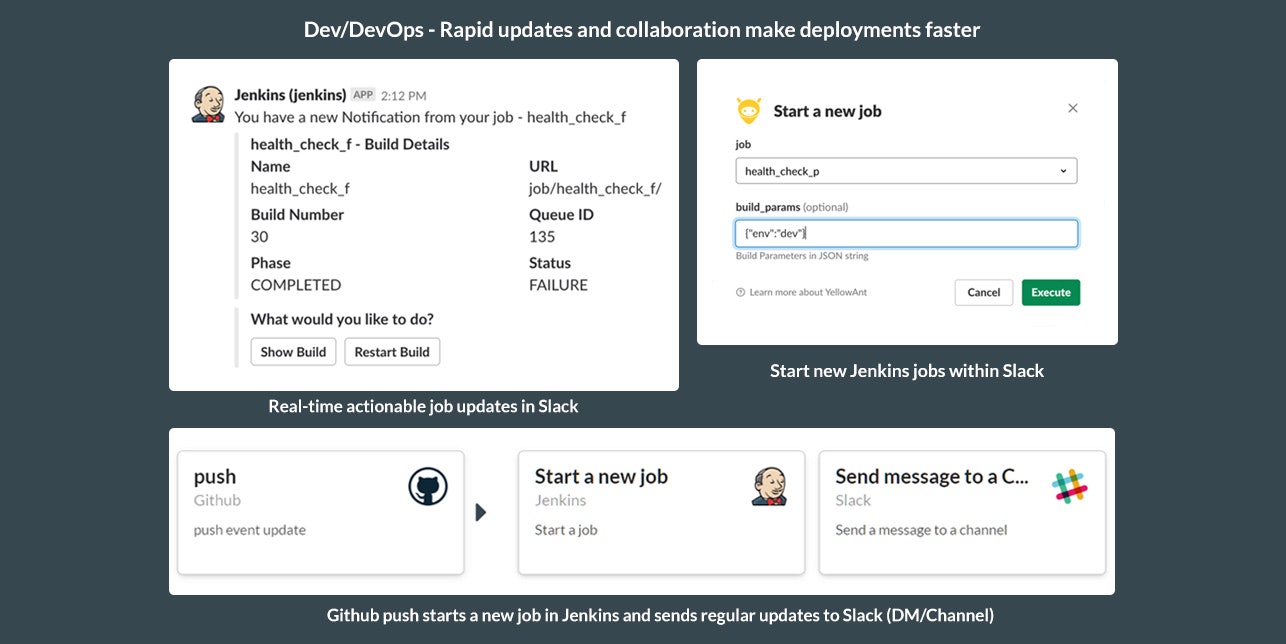Execute the new Jenkins job
This screenshot has height=644, width=1286.
[x=1050, y=292]
